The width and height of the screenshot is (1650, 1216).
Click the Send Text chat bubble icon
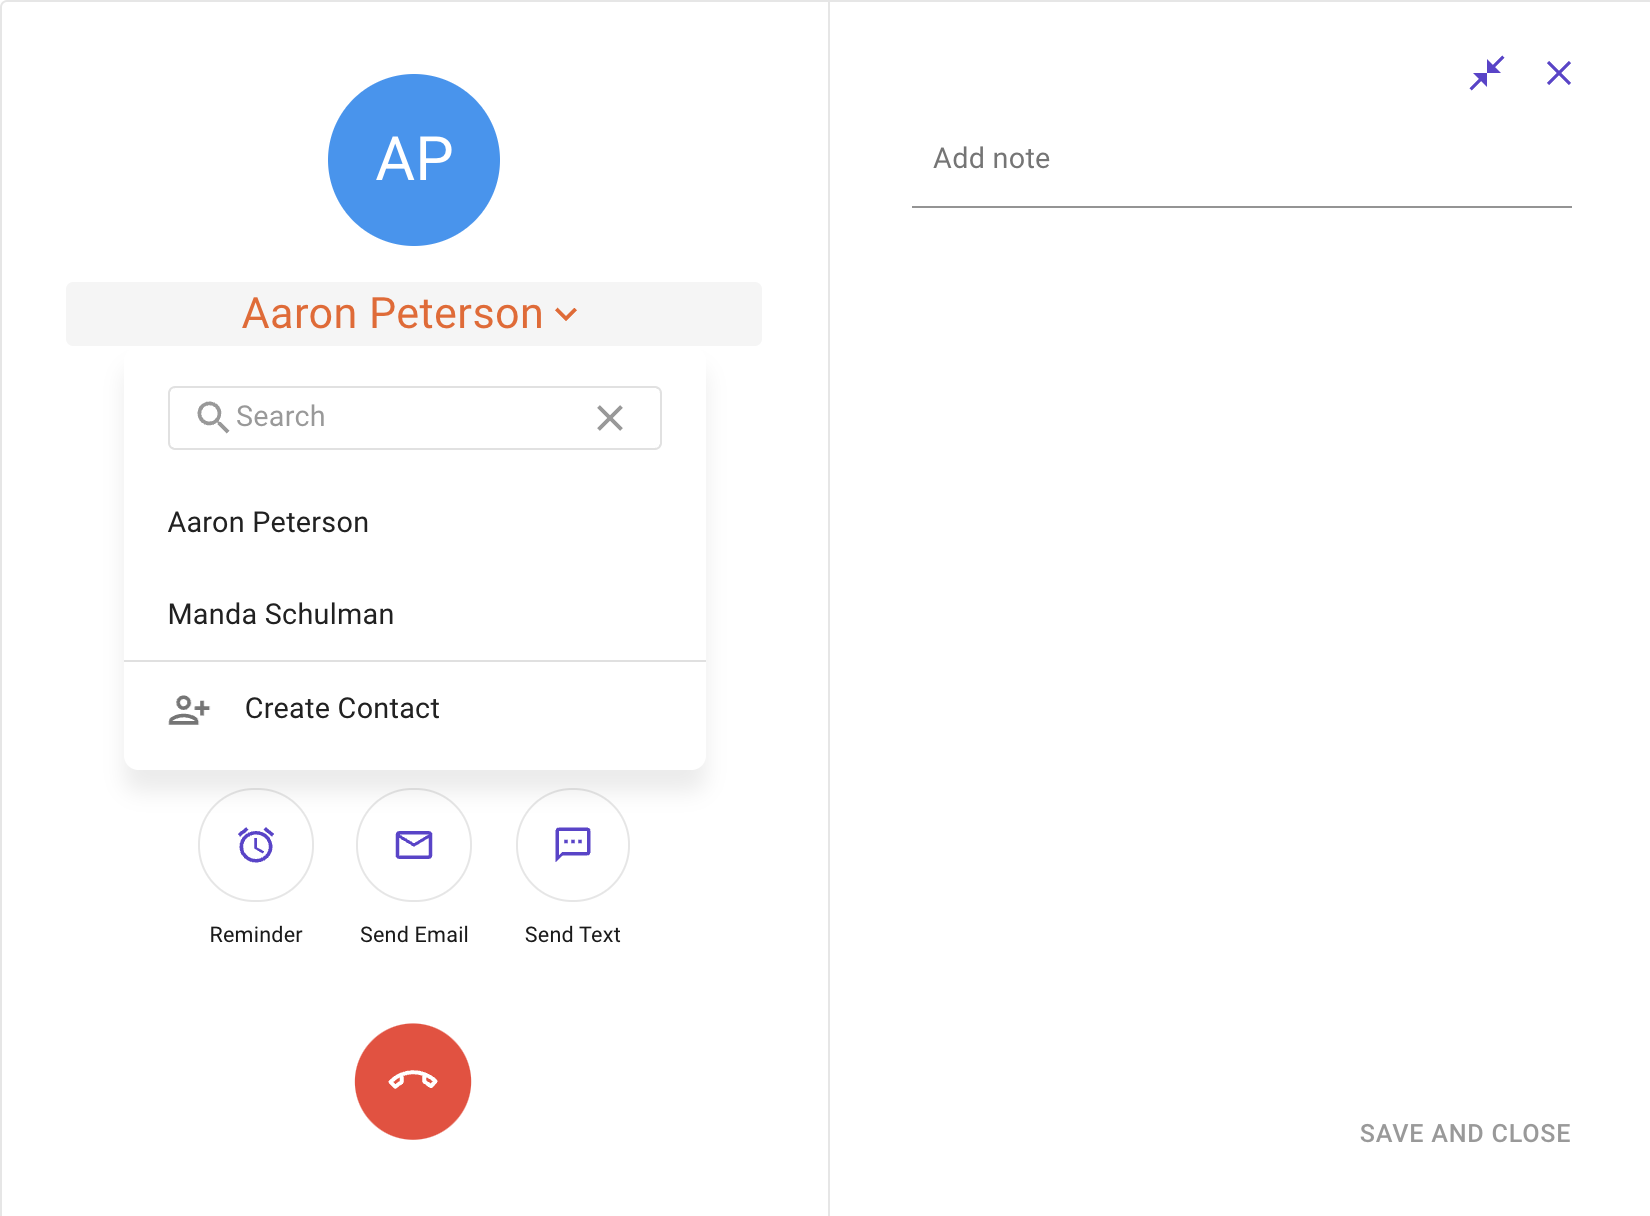(573, 845)
